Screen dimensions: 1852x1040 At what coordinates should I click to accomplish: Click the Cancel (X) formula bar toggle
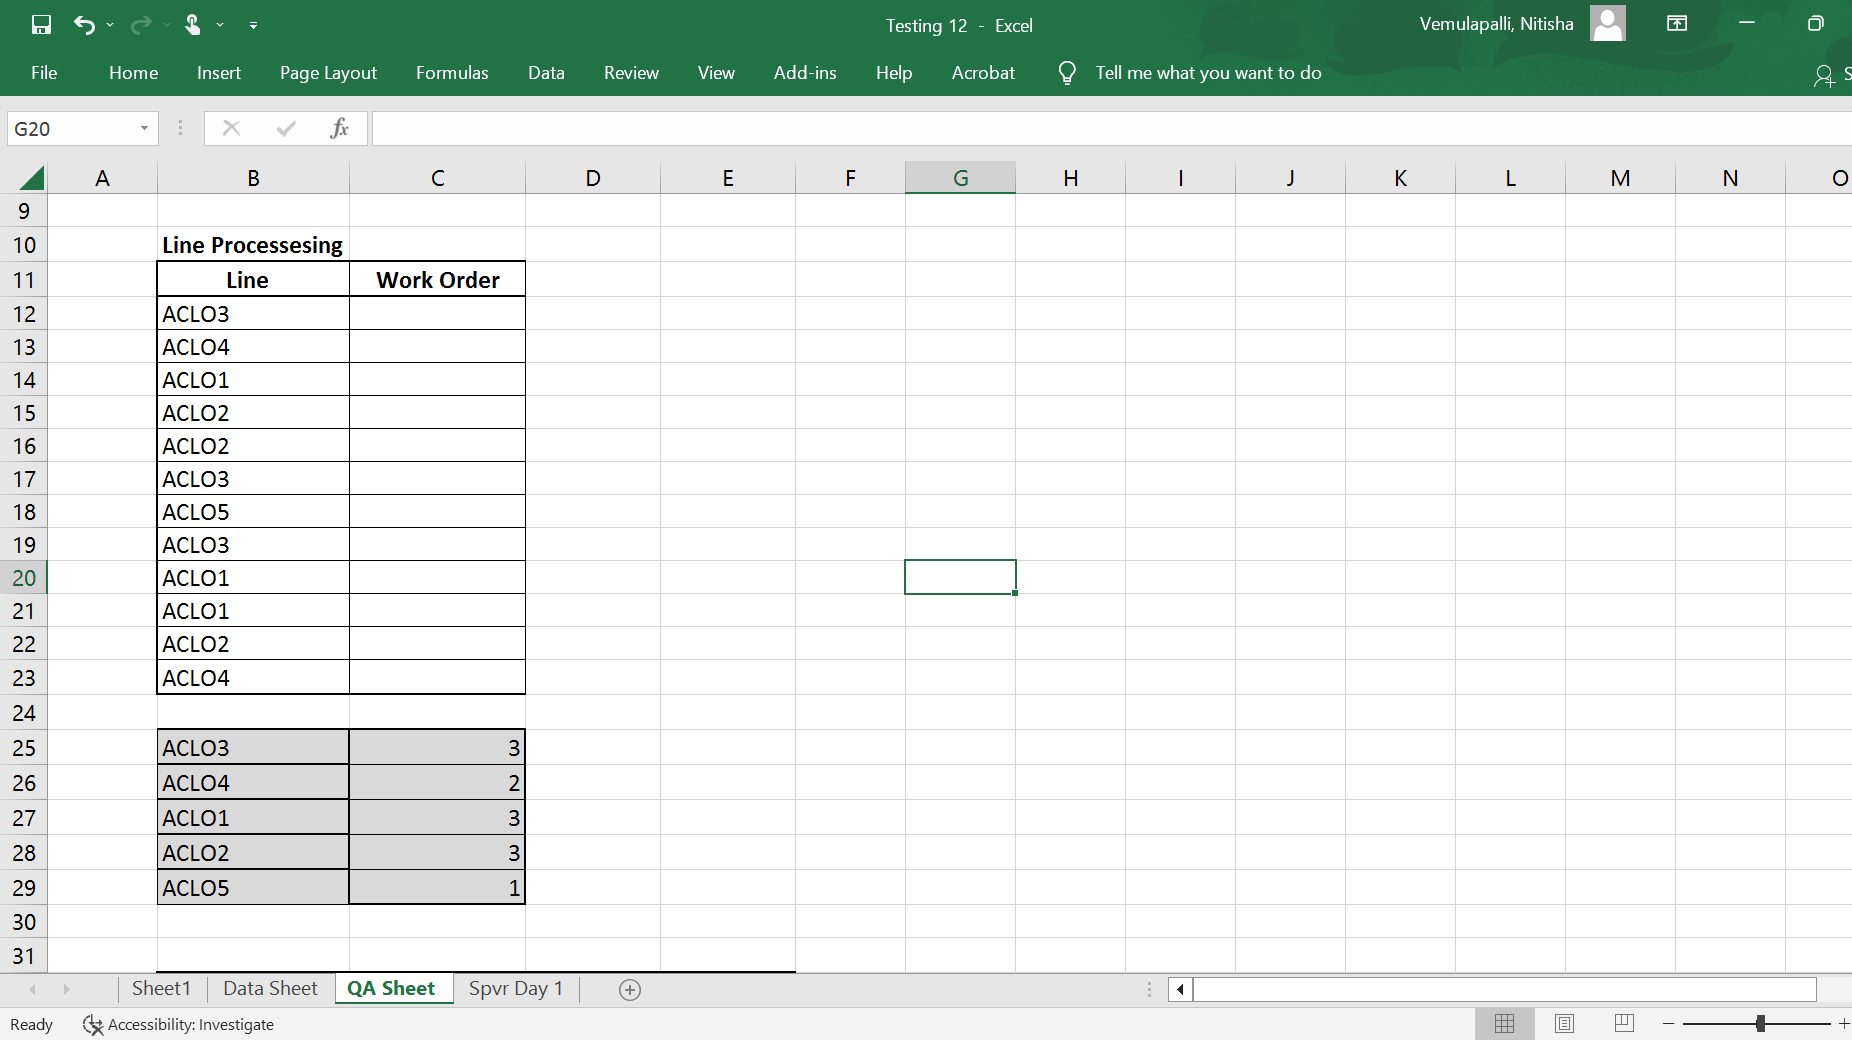coord(231,128)
